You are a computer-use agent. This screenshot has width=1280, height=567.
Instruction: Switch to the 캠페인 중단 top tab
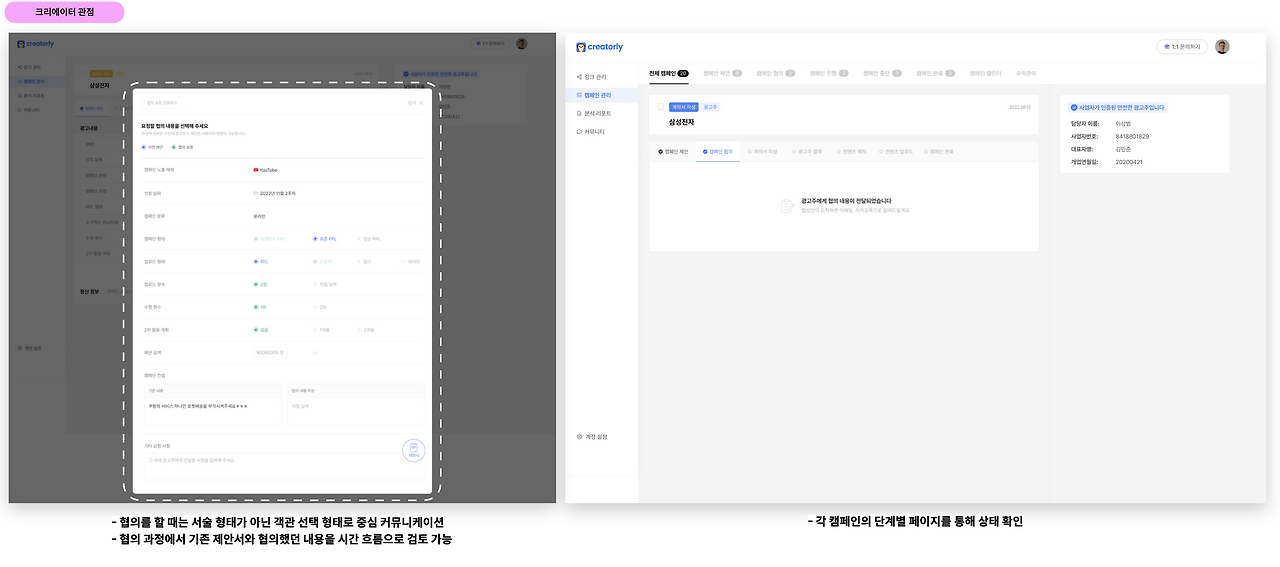coord(883,73)
